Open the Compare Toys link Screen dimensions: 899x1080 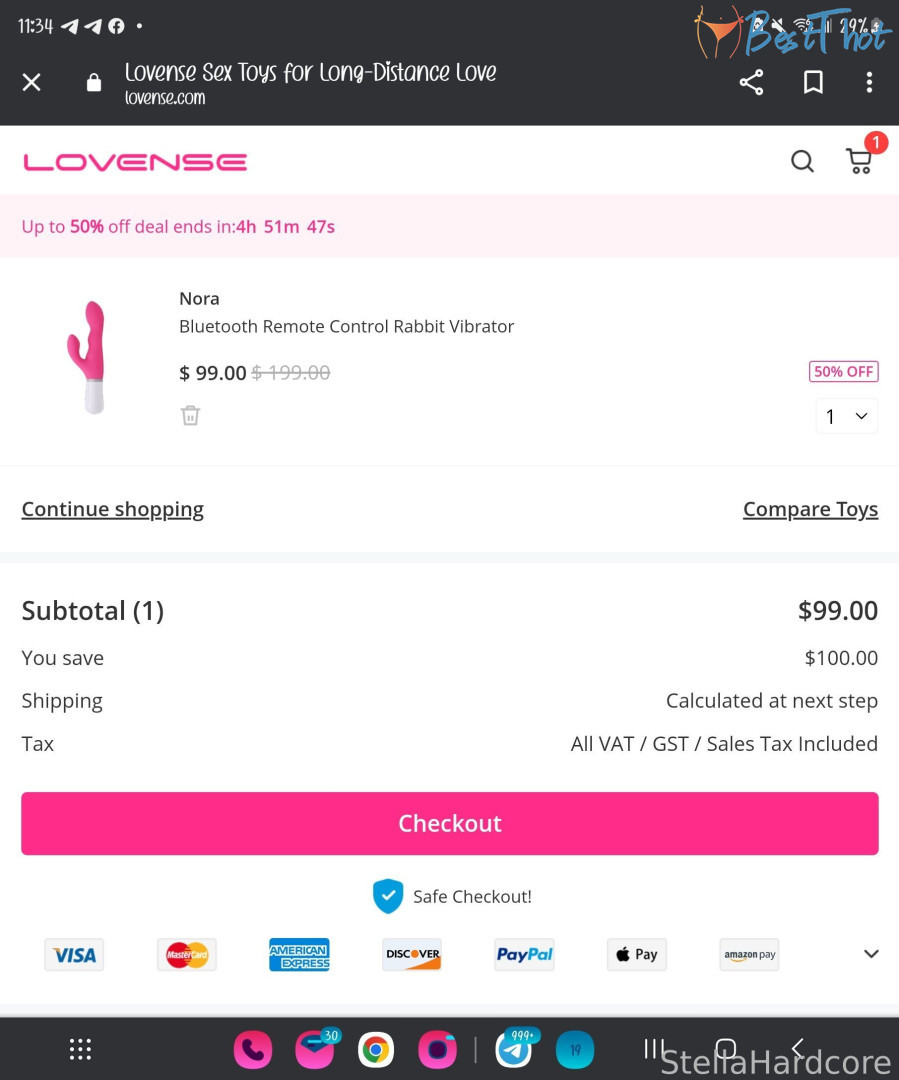[810, 509]
